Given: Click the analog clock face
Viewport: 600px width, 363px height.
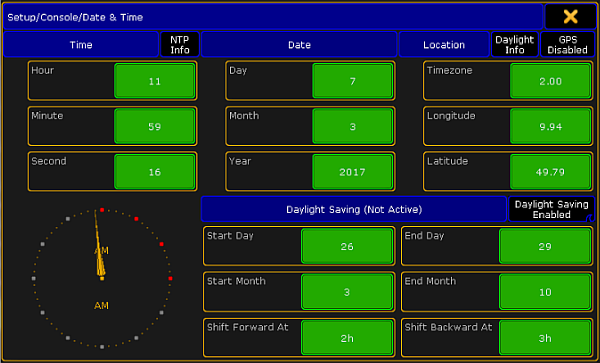Looking at the screenshot, I should pos(102,278).
